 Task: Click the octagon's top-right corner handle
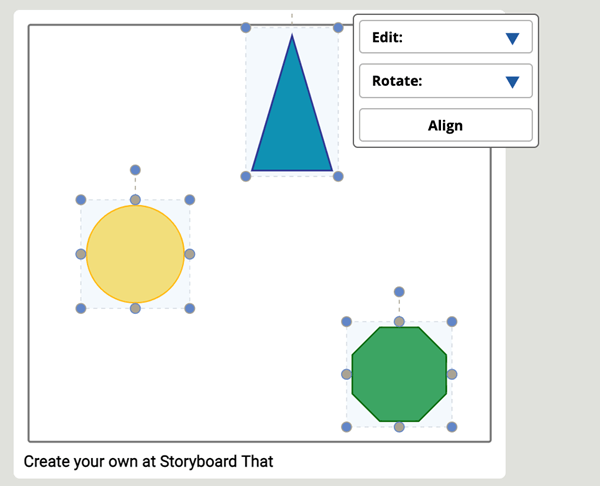coord(452,321)
